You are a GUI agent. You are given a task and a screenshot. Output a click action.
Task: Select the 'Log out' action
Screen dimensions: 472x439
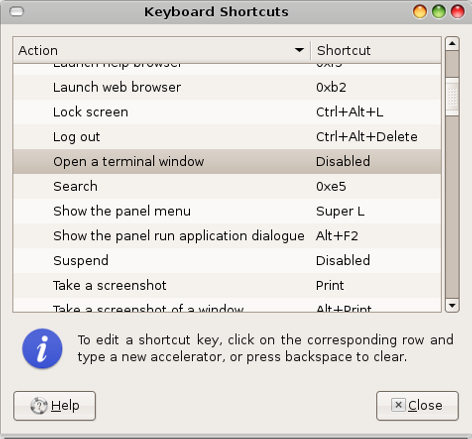(227, 137)
